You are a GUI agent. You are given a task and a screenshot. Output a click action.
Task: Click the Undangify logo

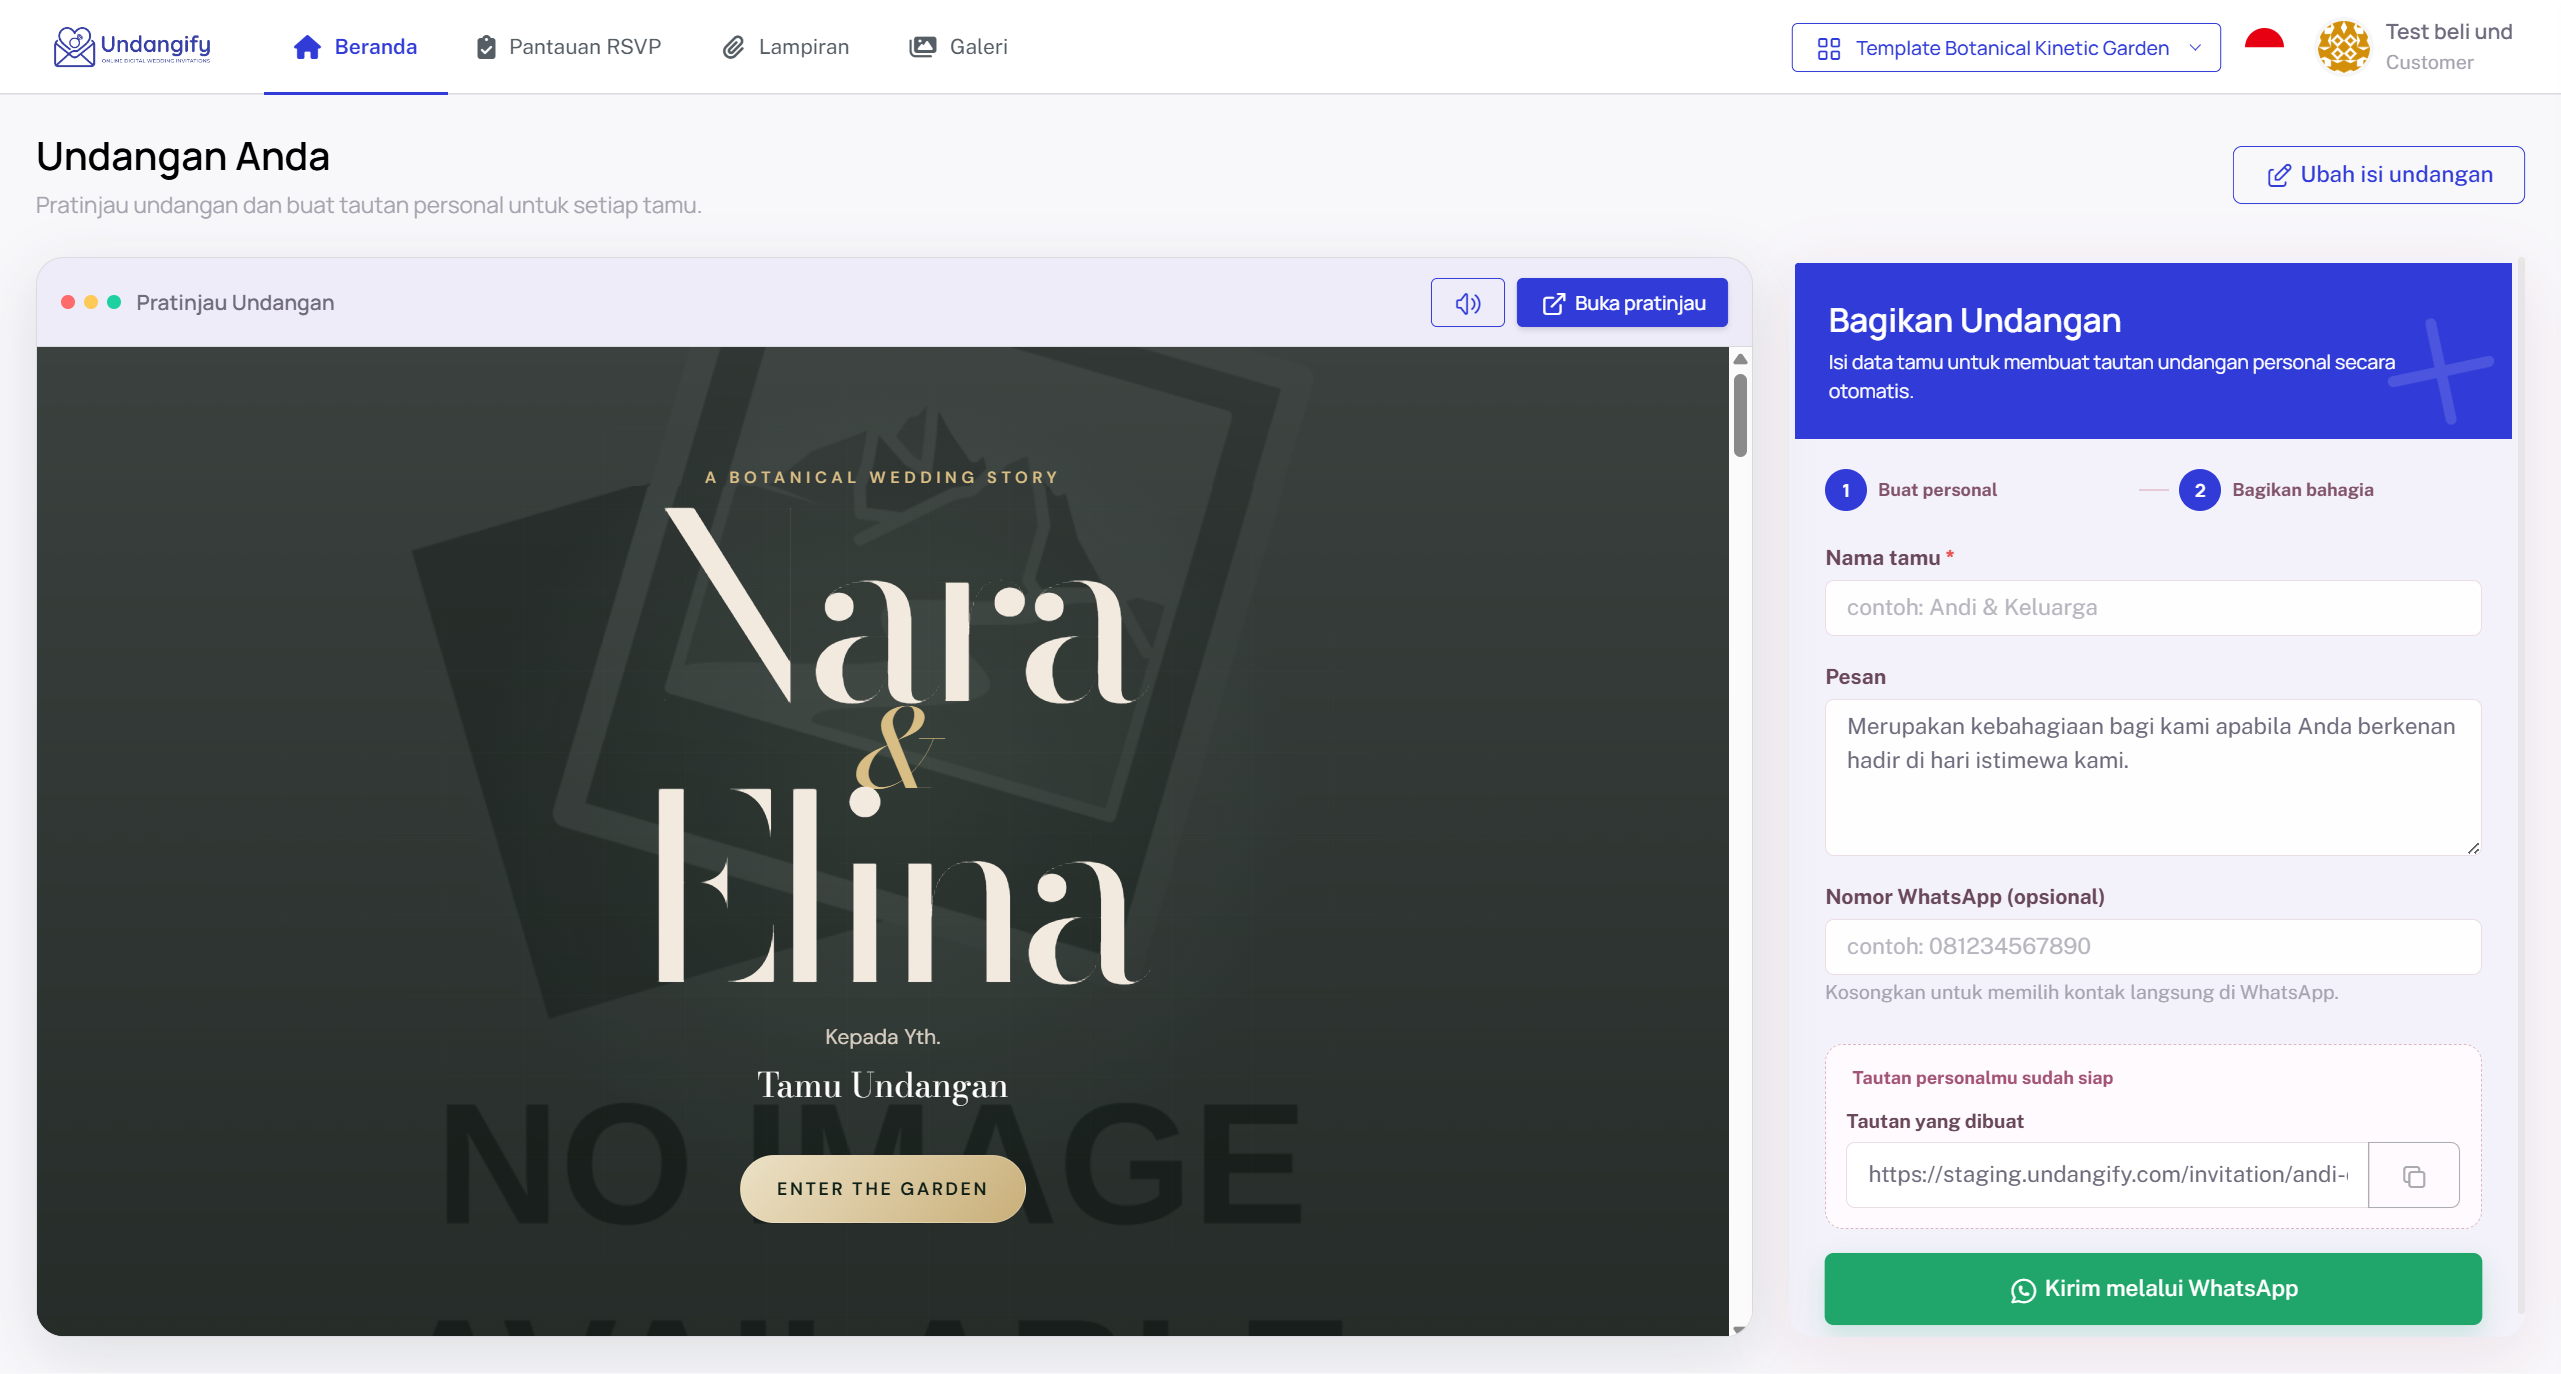click(x=132, y=46)
